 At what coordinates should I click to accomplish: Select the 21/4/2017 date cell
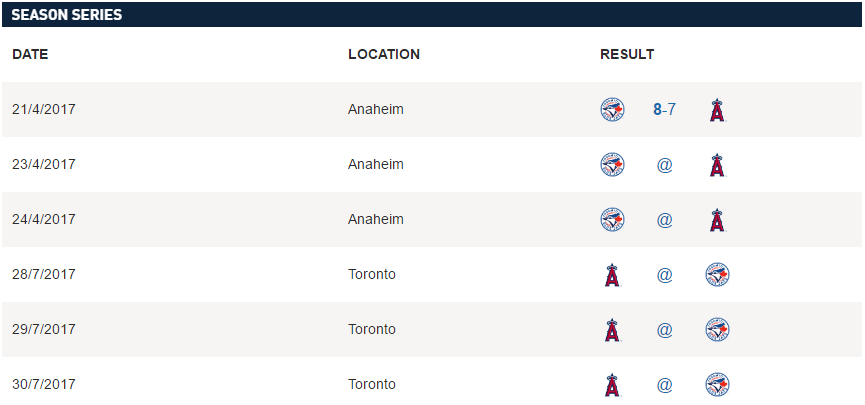44,109
